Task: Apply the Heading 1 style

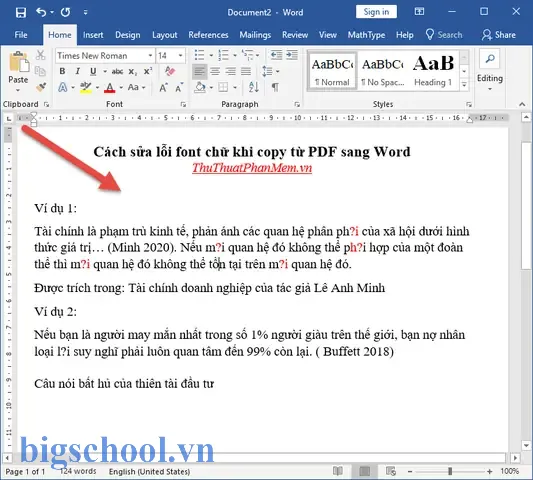Action: 433,71
